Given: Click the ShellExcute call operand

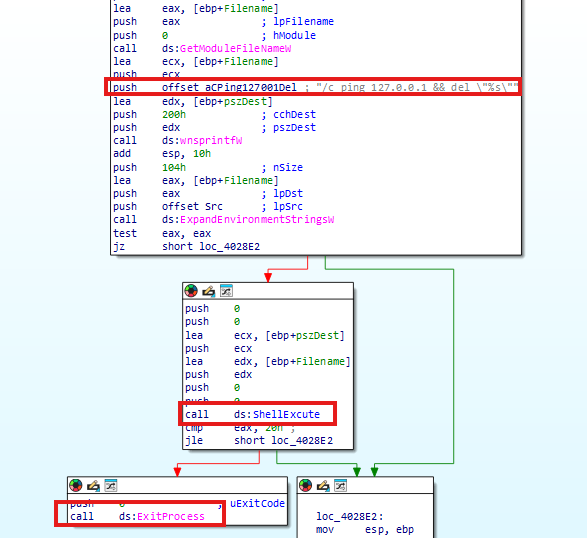Looking at the screenshot, I should coord(286,414).
